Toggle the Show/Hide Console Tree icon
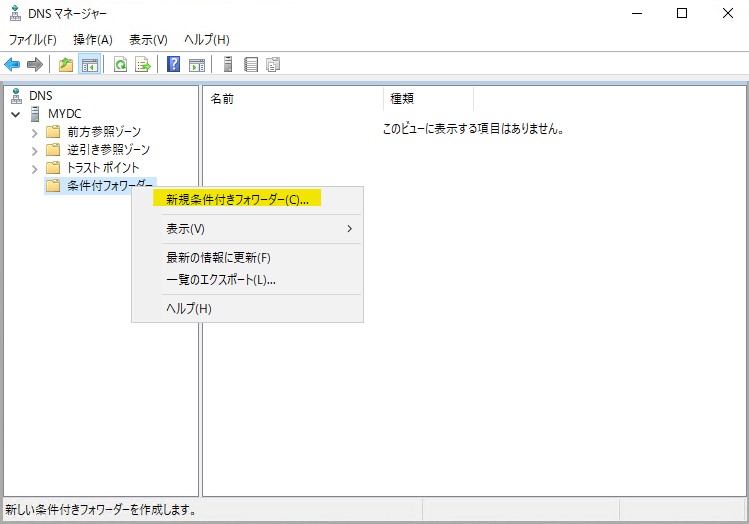This screenshot has height=524, width=749. 88,64
